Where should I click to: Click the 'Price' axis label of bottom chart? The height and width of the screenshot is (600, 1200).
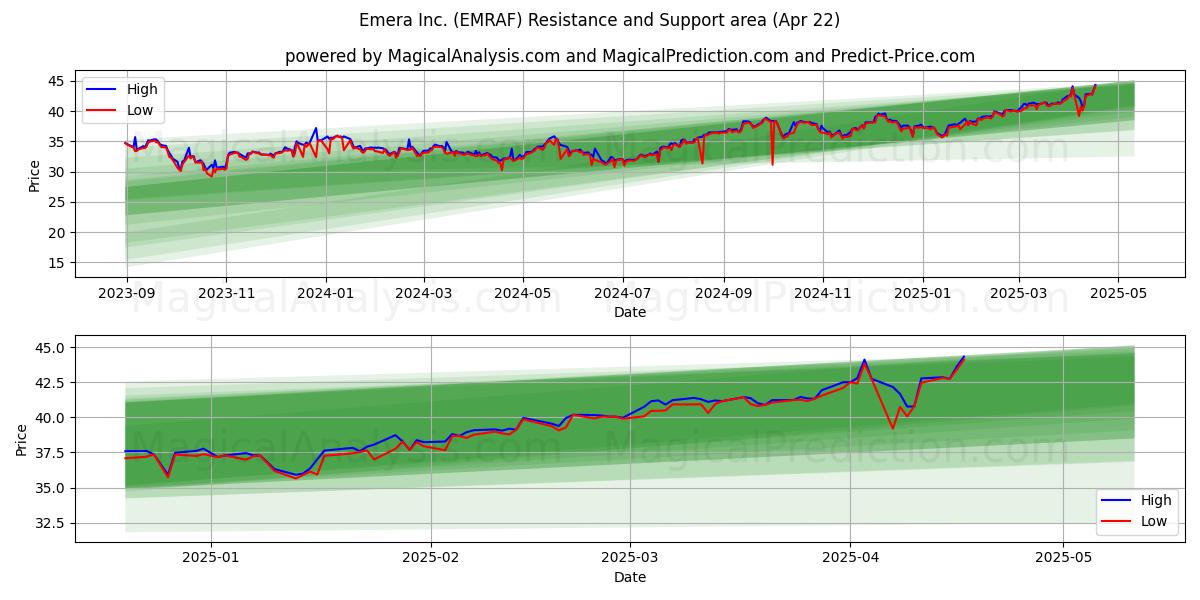pyautogui.click(x=22, y=440)
